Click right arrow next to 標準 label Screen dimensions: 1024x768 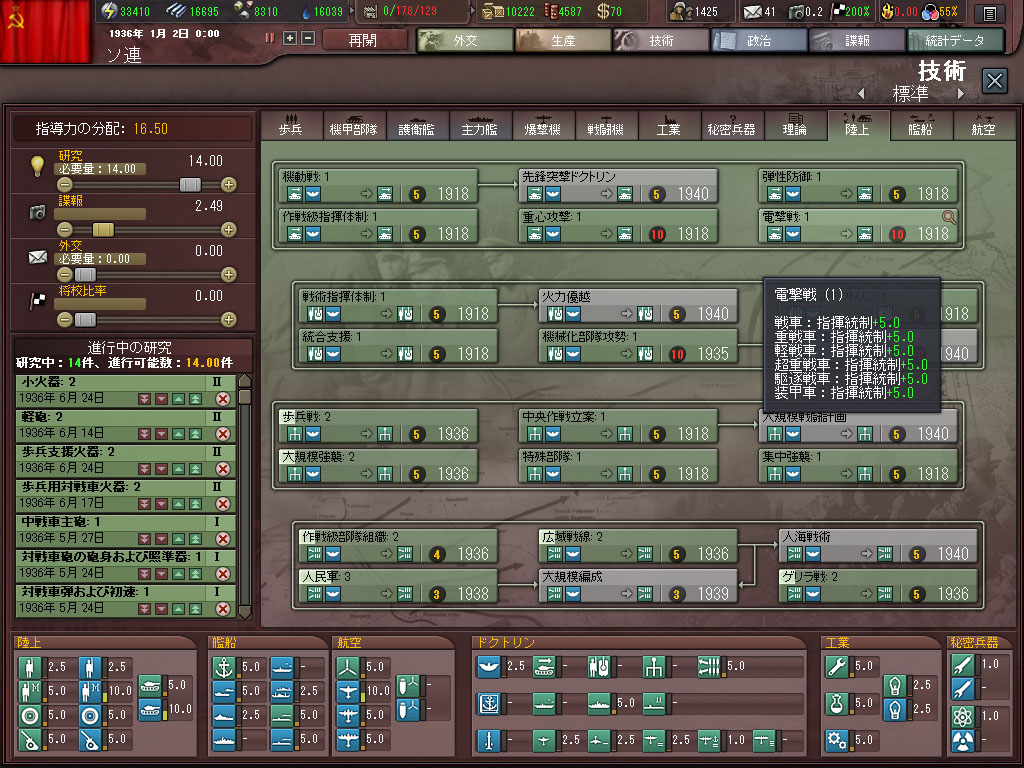(961, 93)
